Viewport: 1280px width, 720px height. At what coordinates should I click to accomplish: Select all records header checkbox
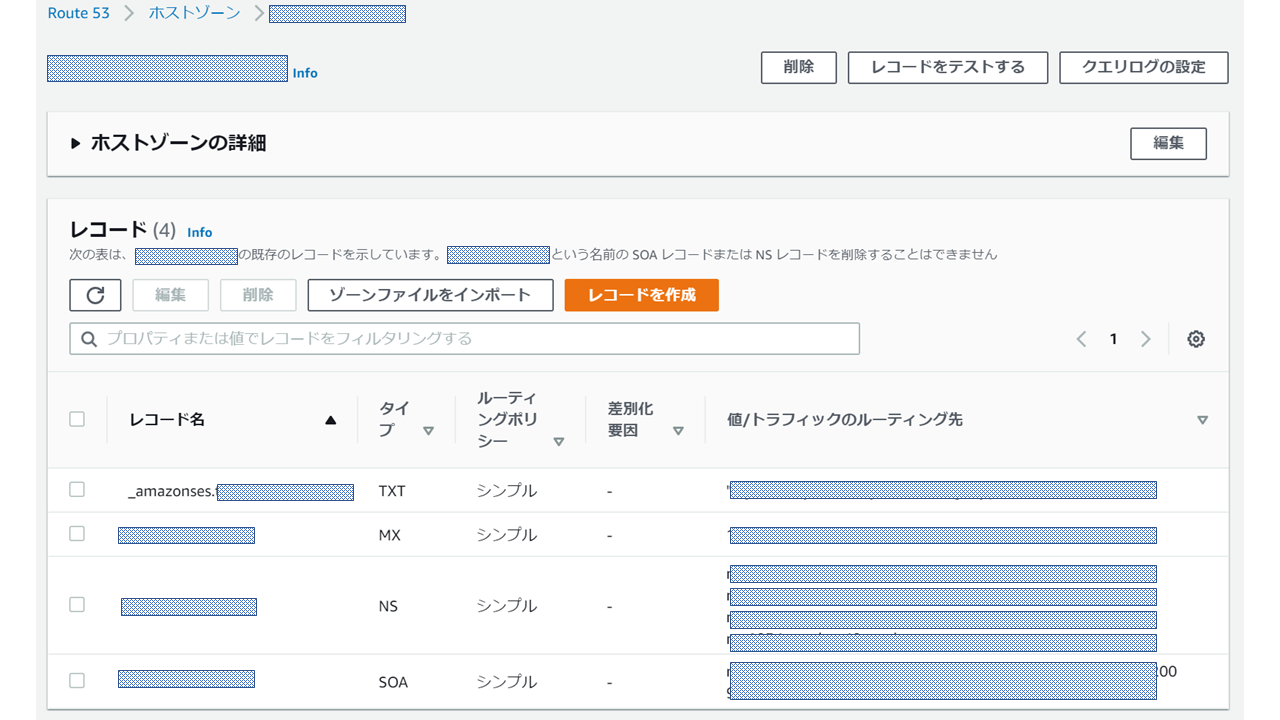(x=77, y=419)
